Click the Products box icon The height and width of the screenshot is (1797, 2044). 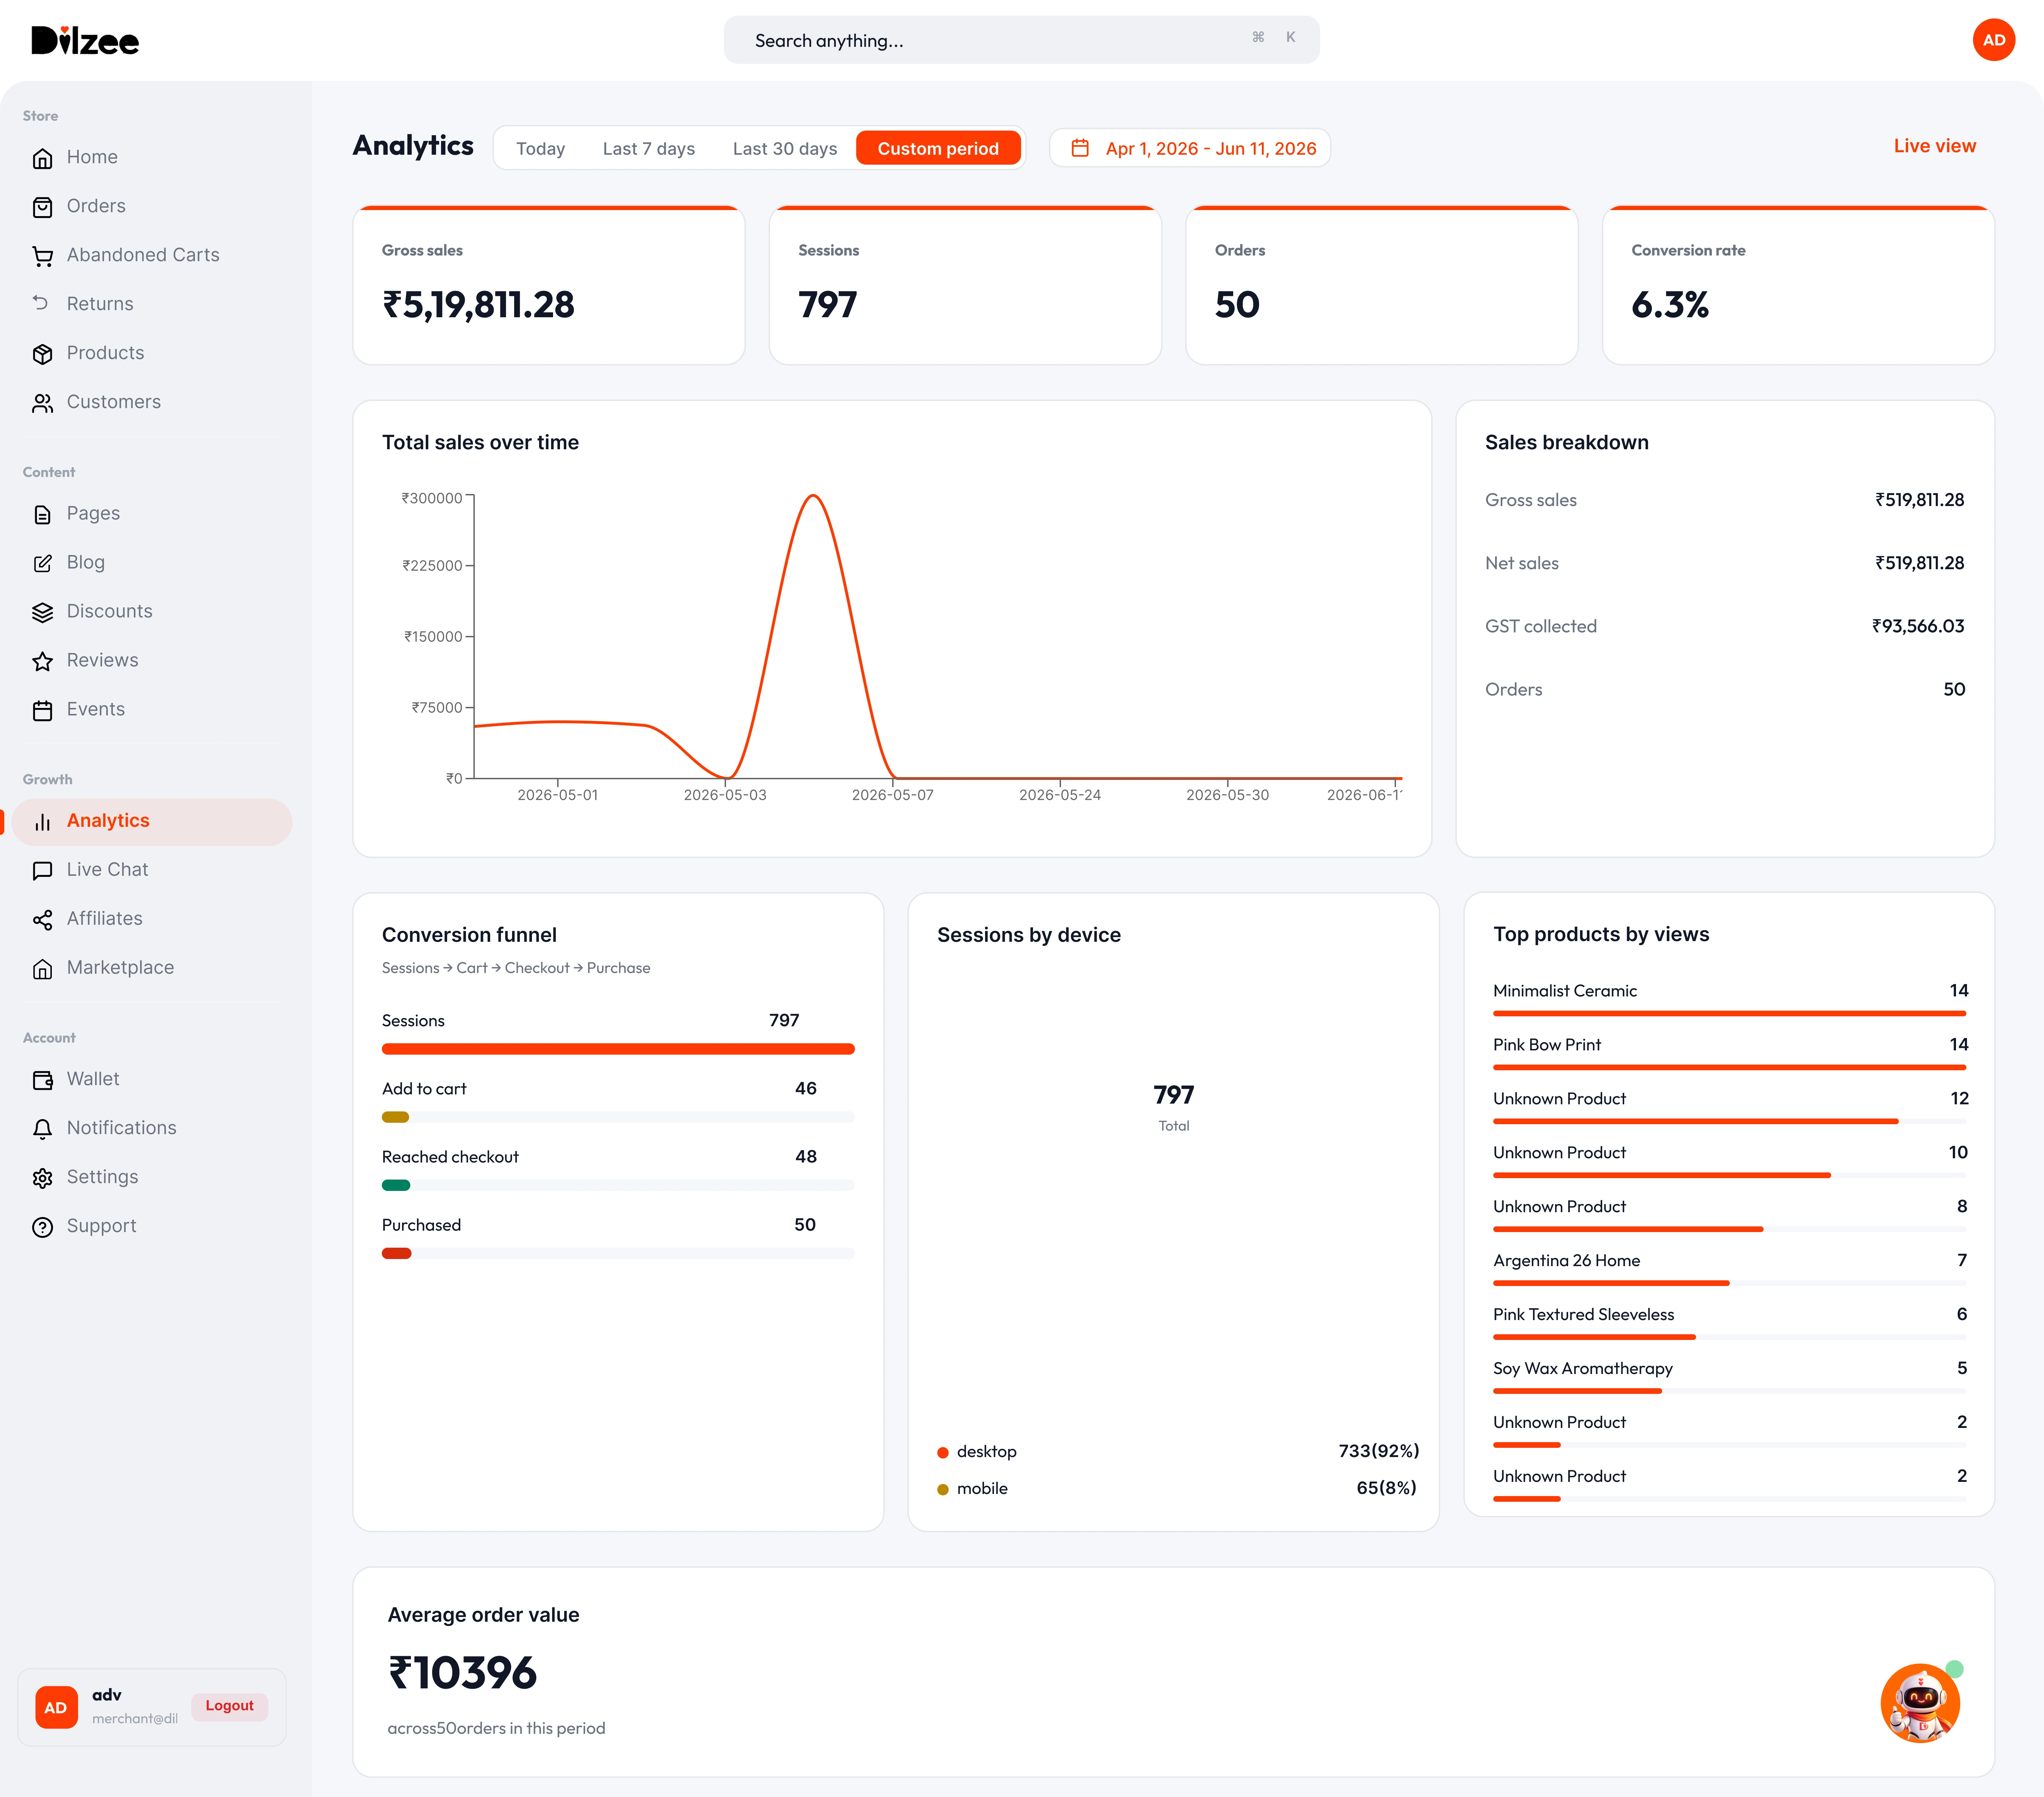pyautogui.click(x=42, y=354)
